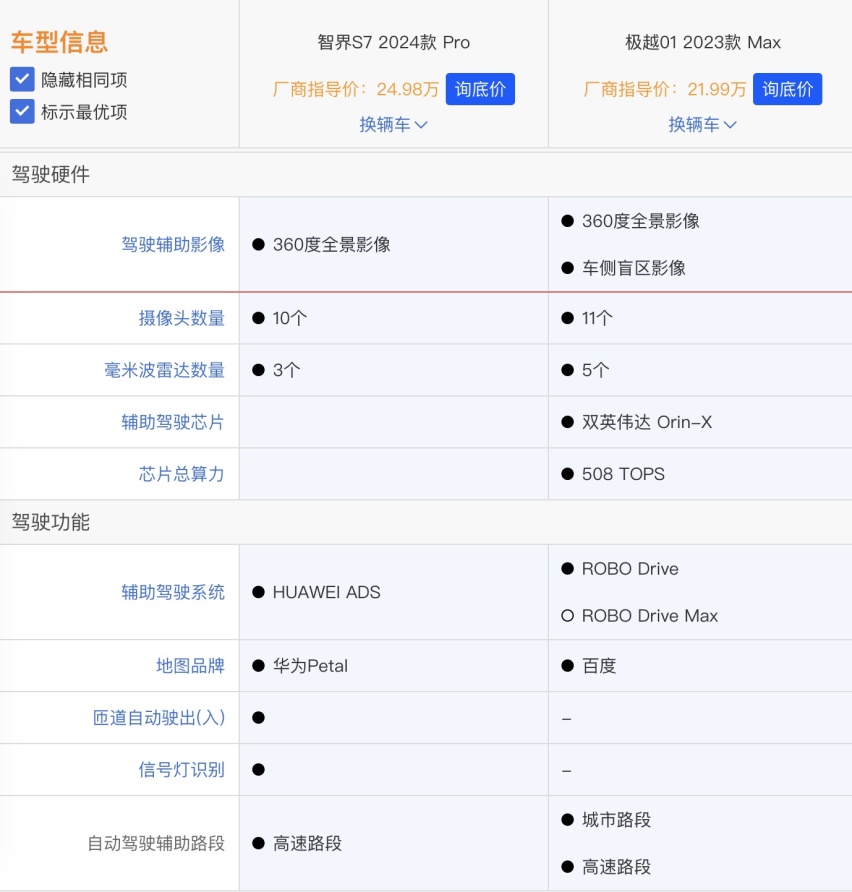Image resolution: width=852 pixels, height=892 pixels.
Task: Select the 车型信息 heading
Action: click(x=59, y=42)
